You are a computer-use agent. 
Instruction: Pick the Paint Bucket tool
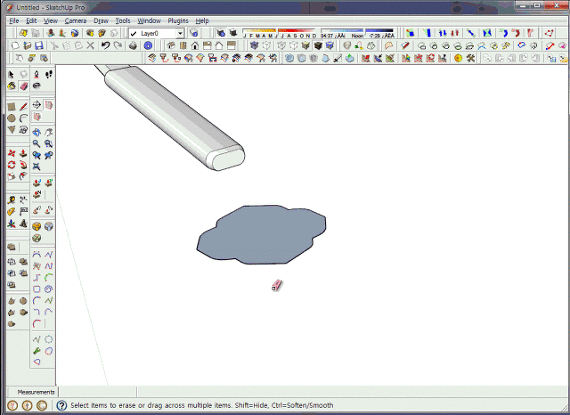tap(11, 86)
